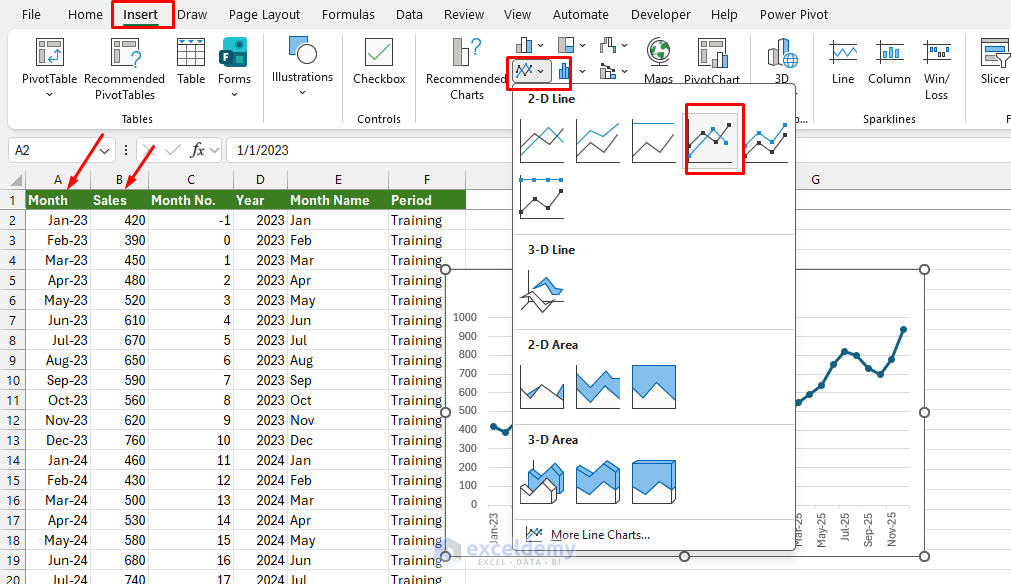Choose the 100% Stacked Line chart
This screenshot has width=1011, height=584.
click(653, 141)
